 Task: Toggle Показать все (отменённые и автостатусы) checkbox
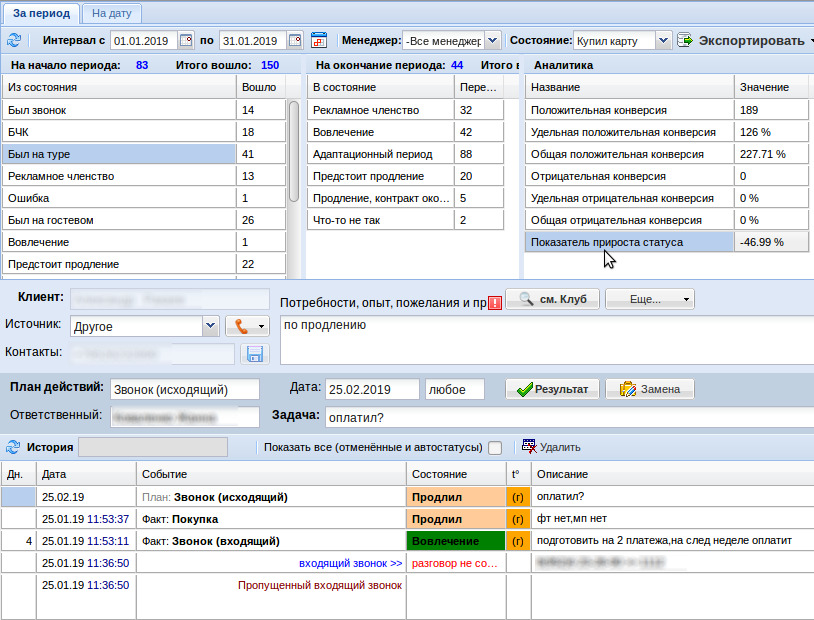[495, 448]
